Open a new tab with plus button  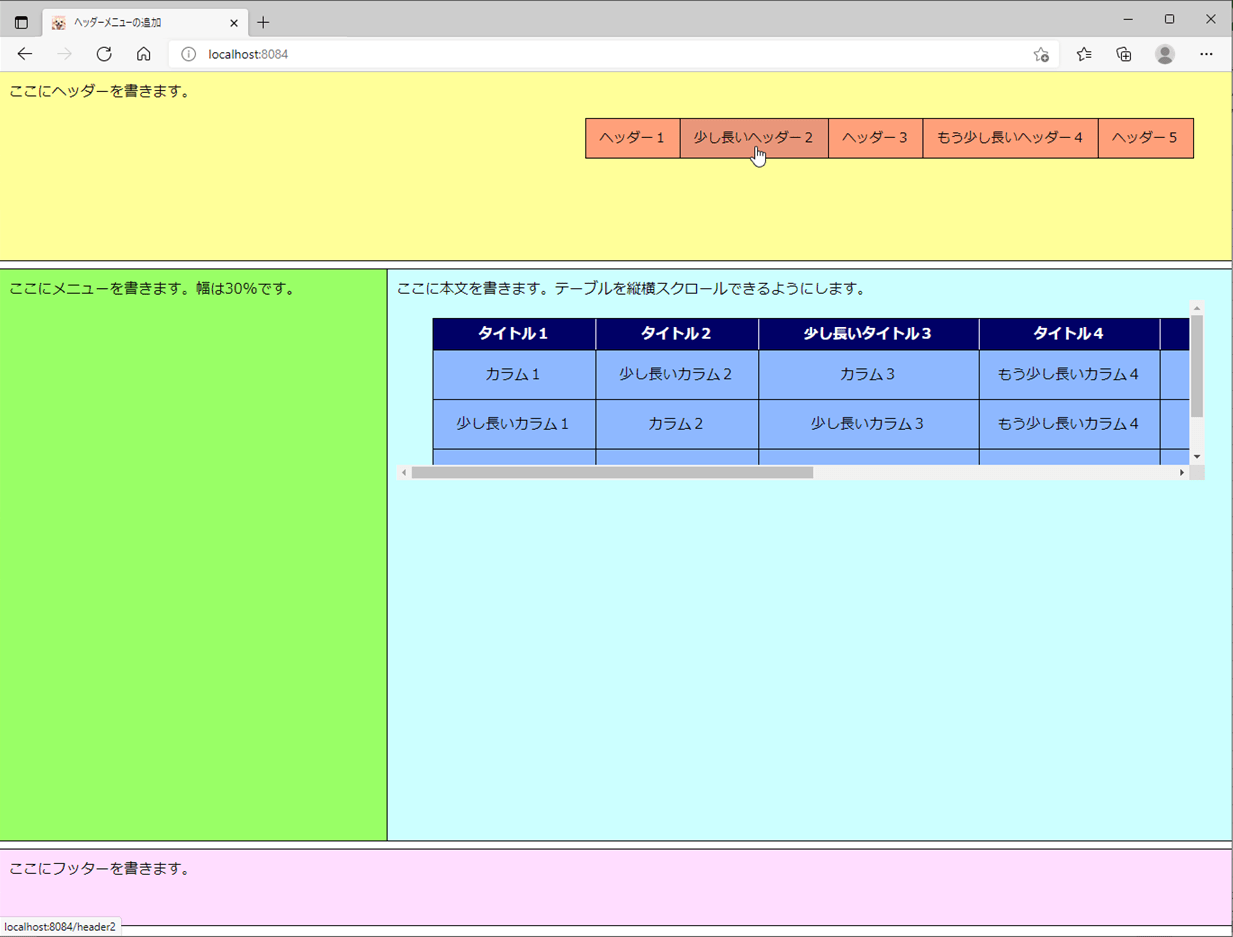coord(264,22)
